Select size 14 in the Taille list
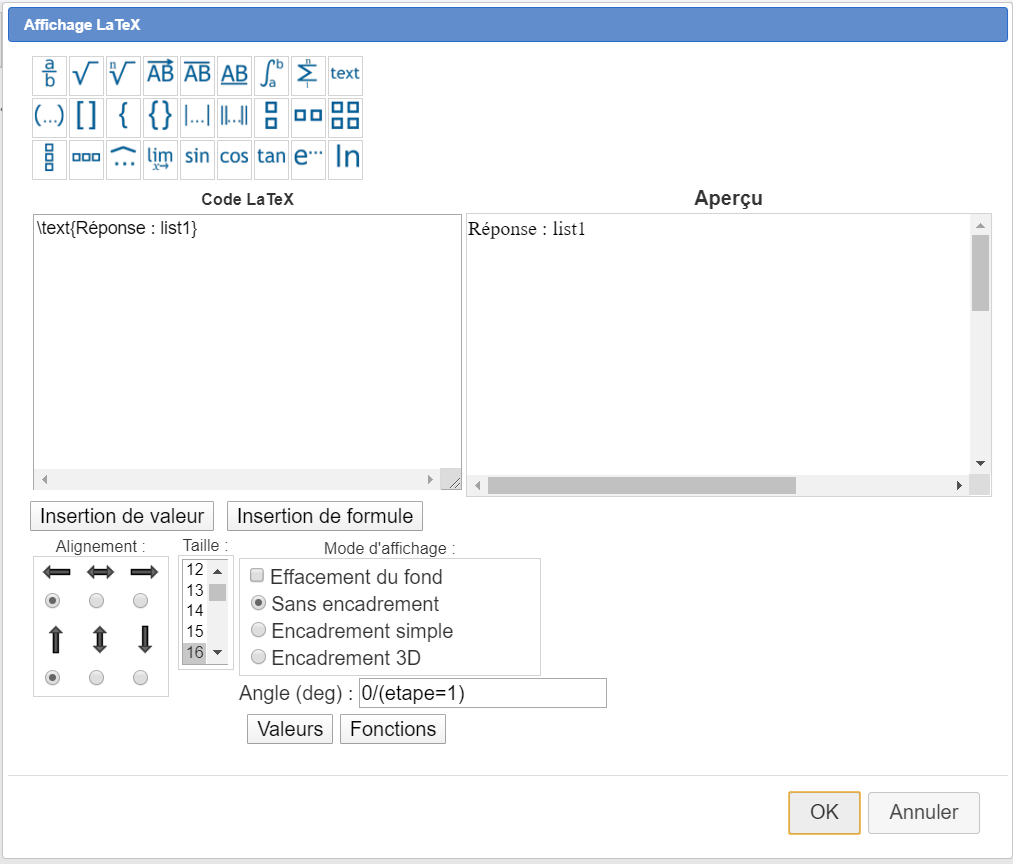Screen dimensions: 1013x864 tap(195, 611)
